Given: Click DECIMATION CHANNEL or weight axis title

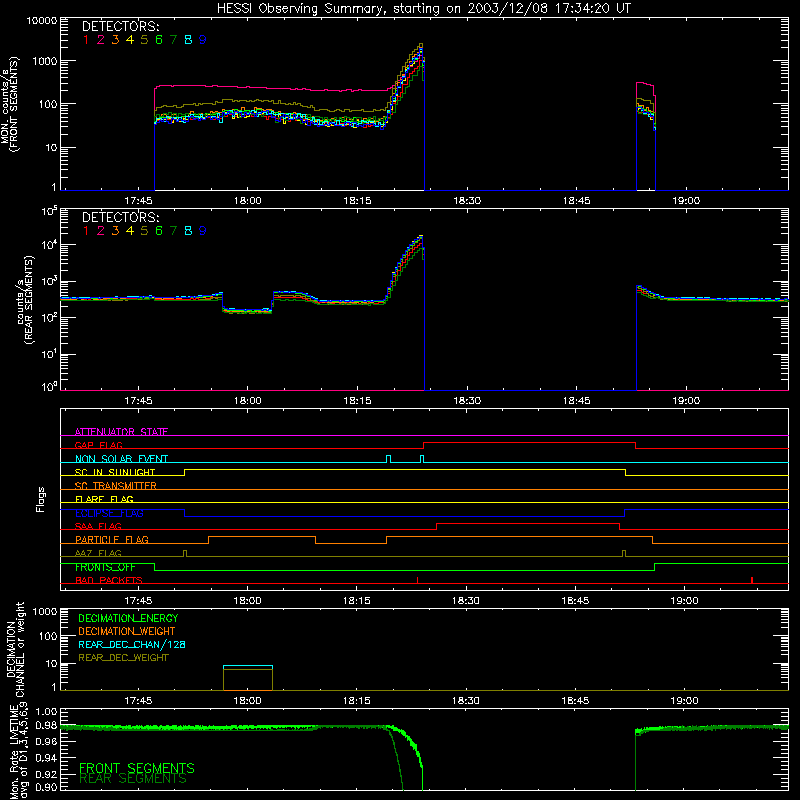Looking at the screenshot, I should click(15, 649).
